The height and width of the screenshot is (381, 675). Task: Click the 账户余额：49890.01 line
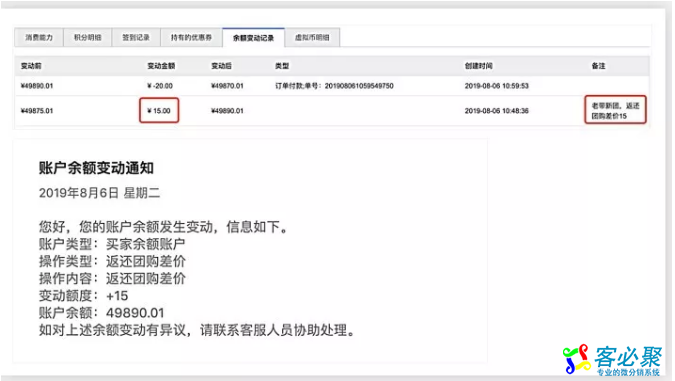[x=102, y=313]
